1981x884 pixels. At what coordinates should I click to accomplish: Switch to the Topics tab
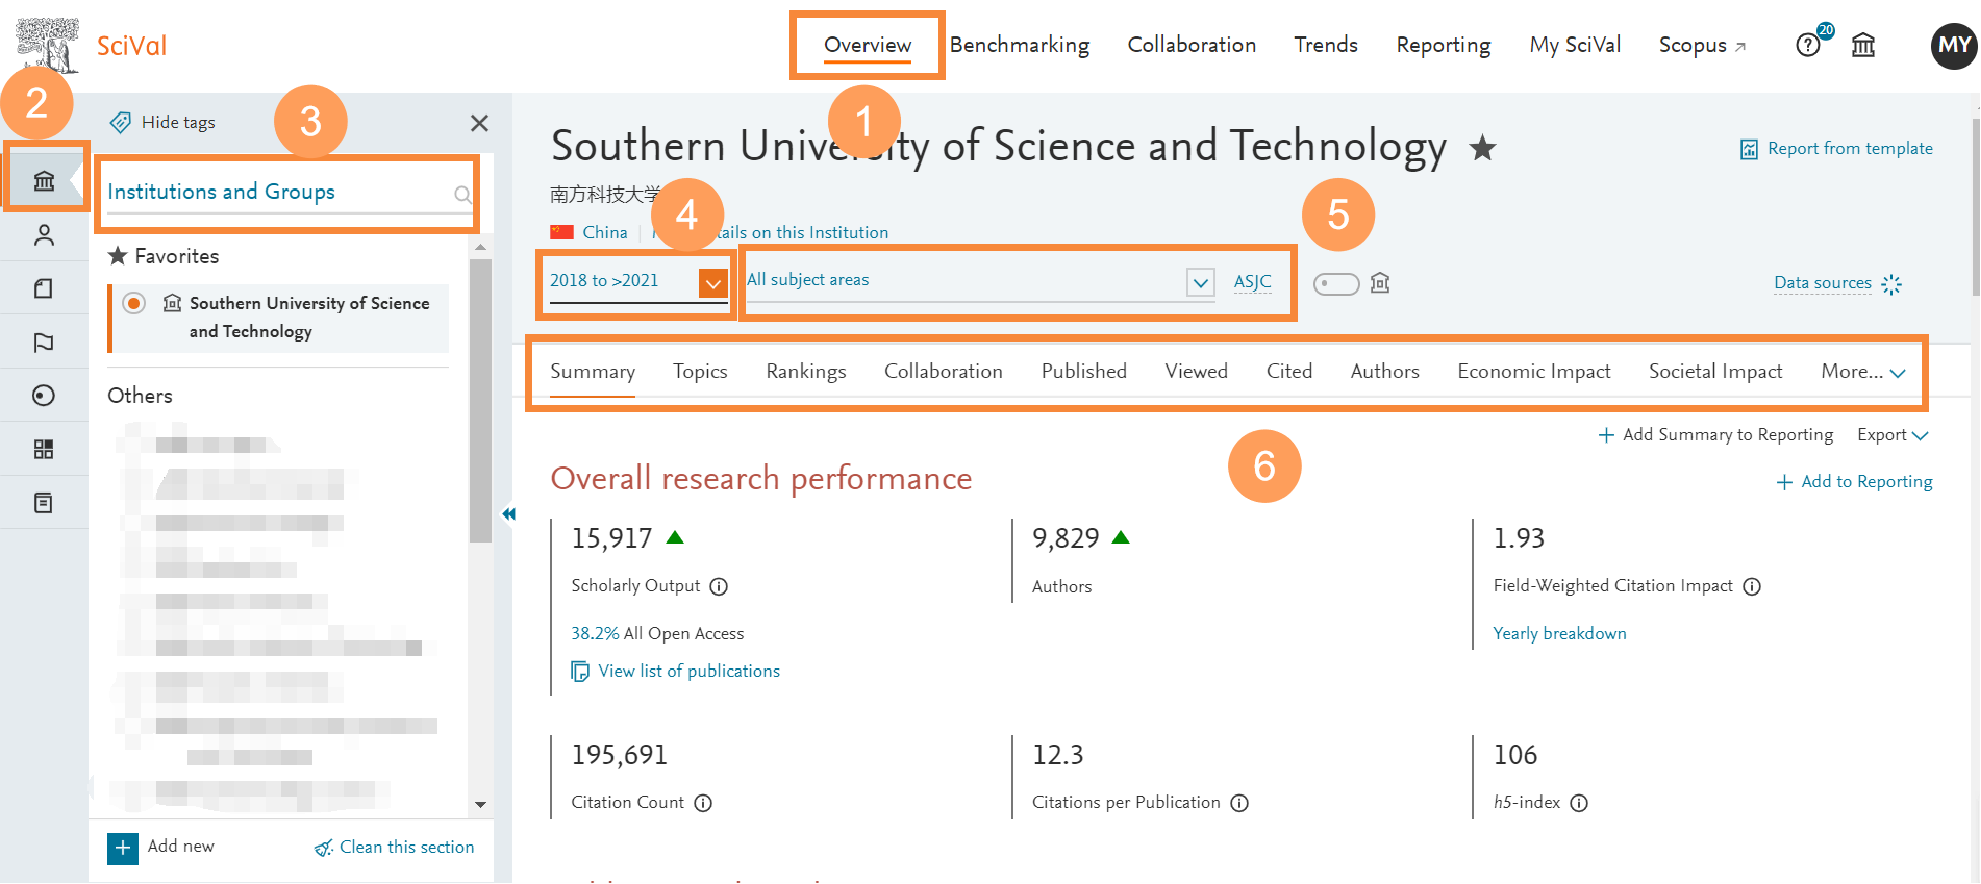coord(700,372)
